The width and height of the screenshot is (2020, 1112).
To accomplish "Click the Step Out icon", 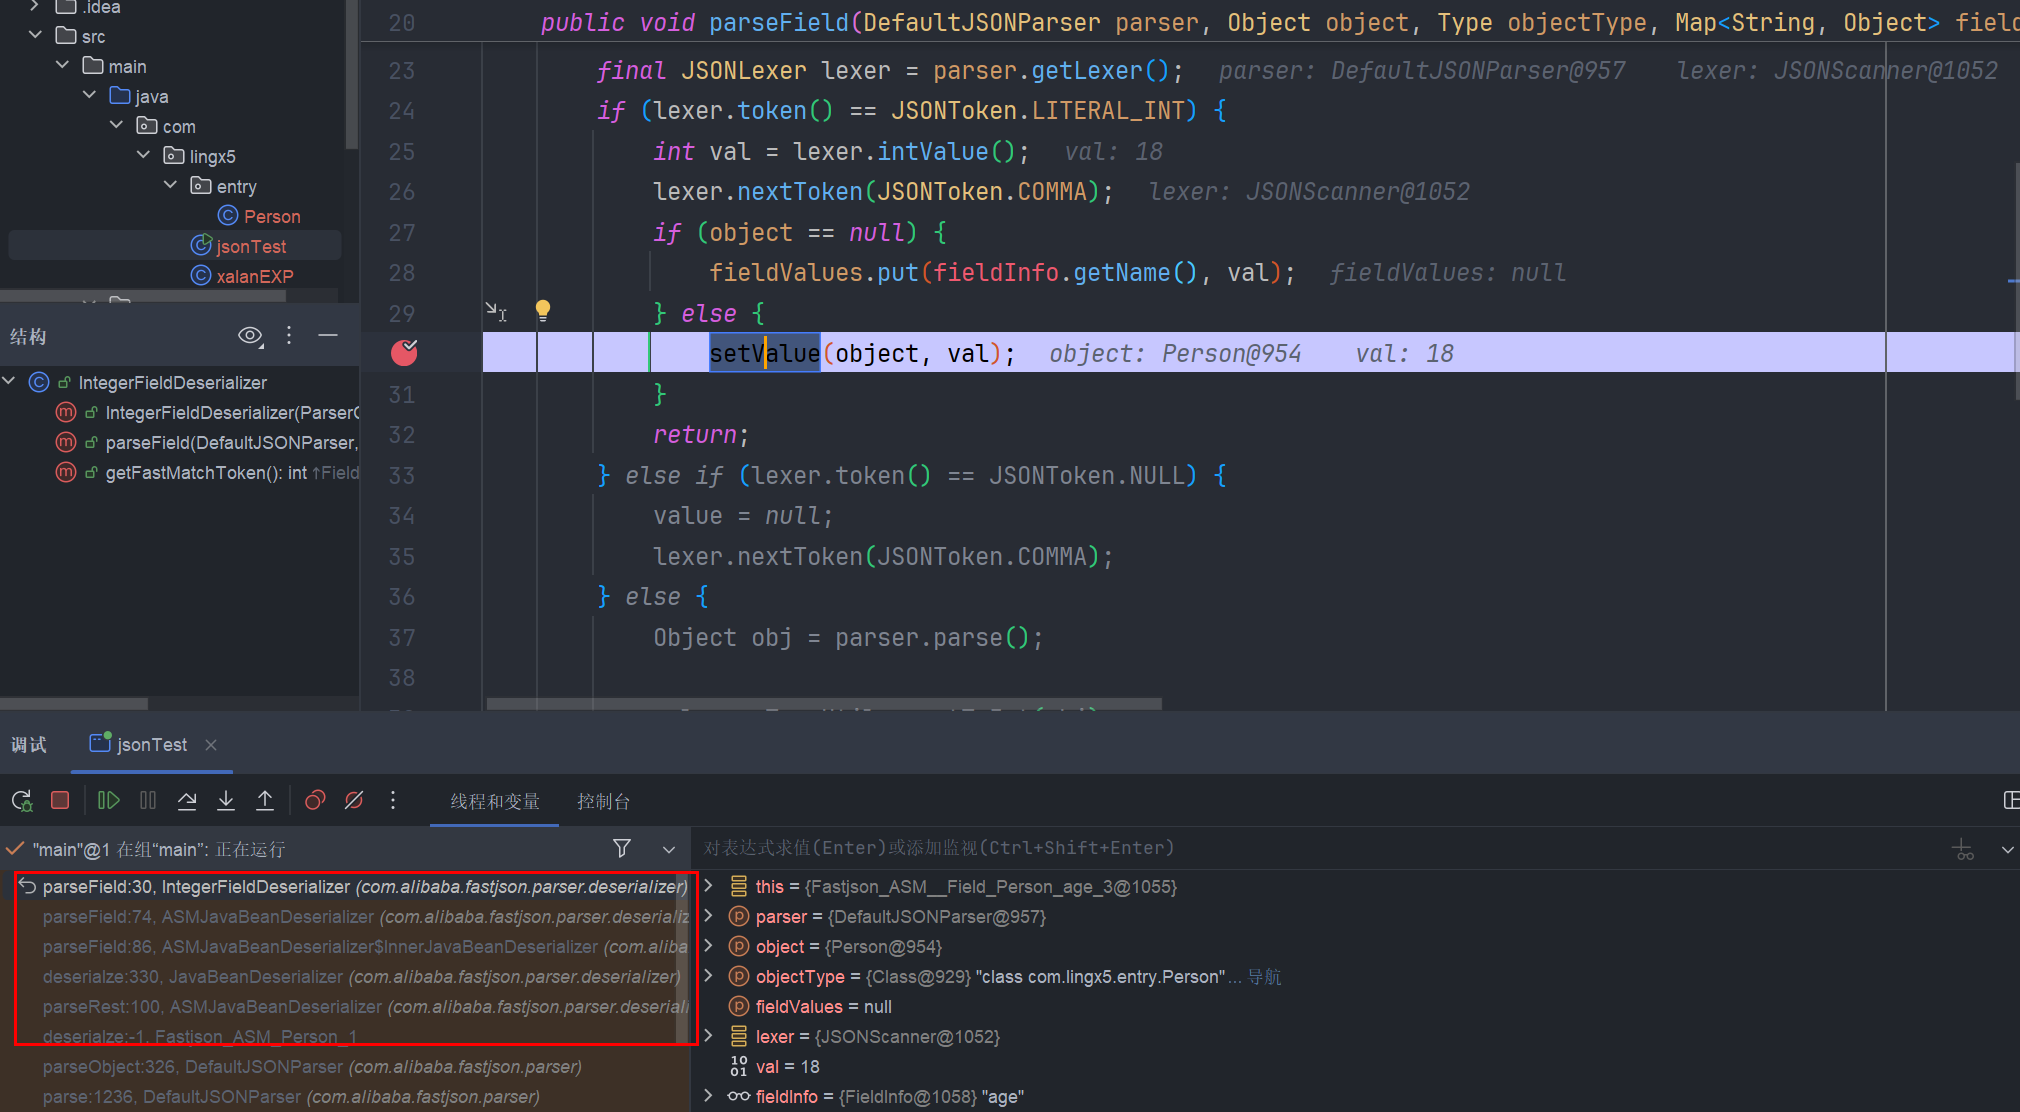I will click(x=265, y=801).
